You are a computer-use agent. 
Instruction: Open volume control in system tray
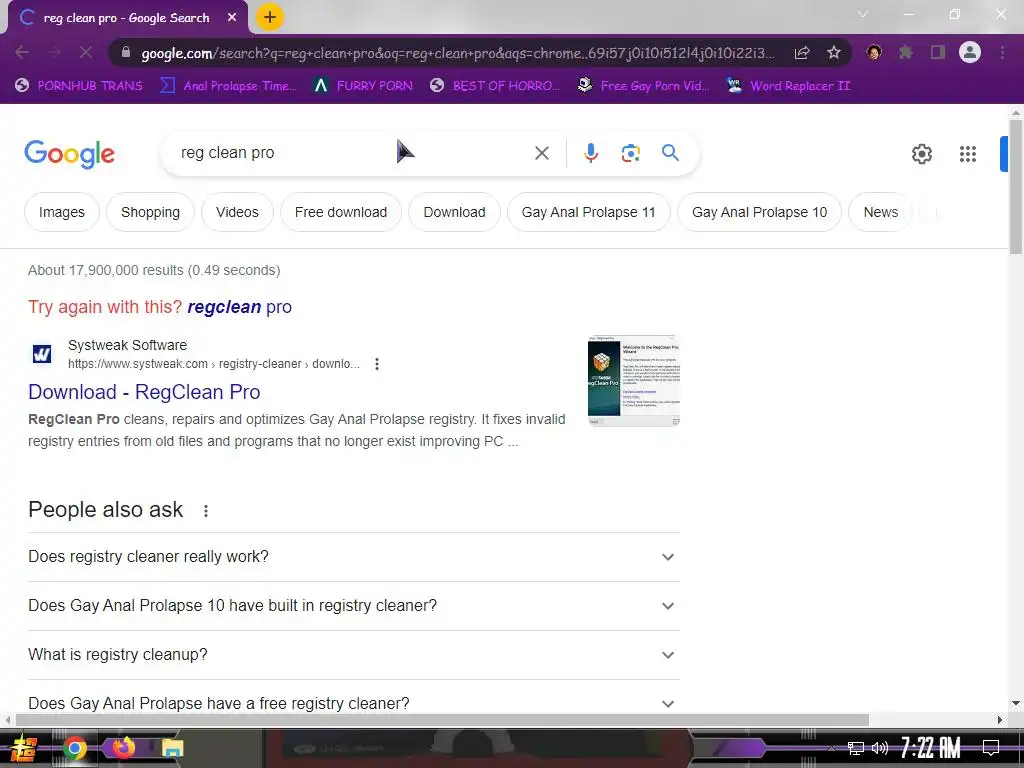tap(880, 748)
